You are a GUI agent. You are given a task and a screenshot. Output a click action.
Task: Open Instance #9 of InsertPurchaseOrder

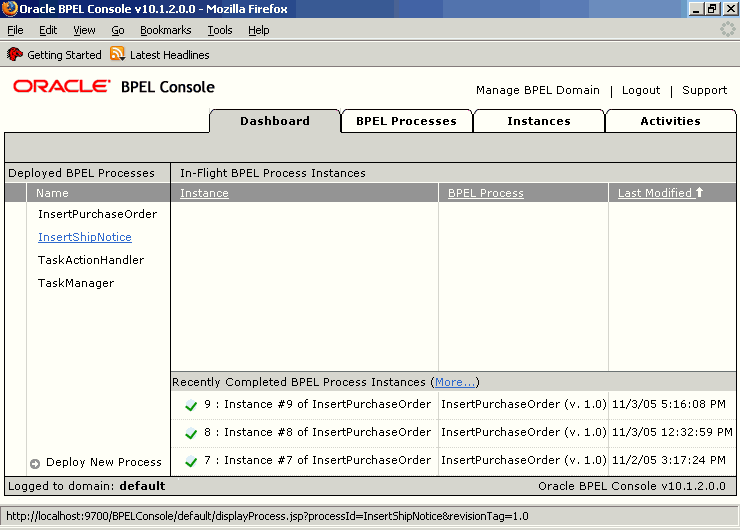click(318, 404)
